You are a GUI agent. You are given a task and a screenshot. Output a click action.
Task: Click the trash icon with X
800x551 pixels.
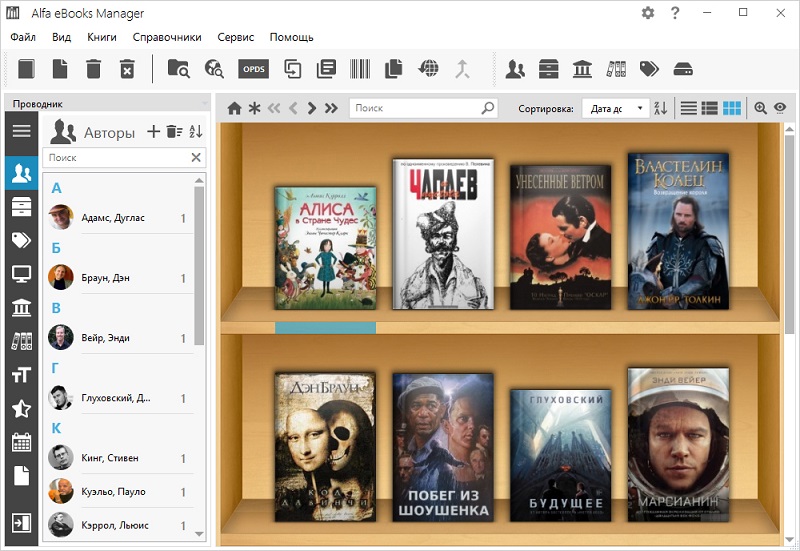(127, 69)
